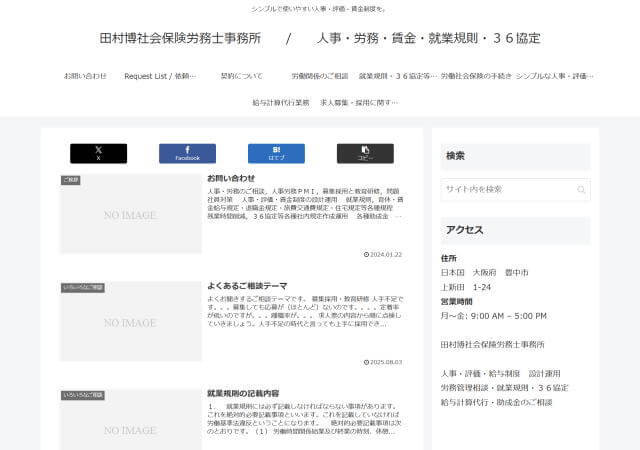This screenshot has width=640, height=450.
Task: Click sidebar text 給与計算代行・助成金のご相談
Action: click(496, 402)
